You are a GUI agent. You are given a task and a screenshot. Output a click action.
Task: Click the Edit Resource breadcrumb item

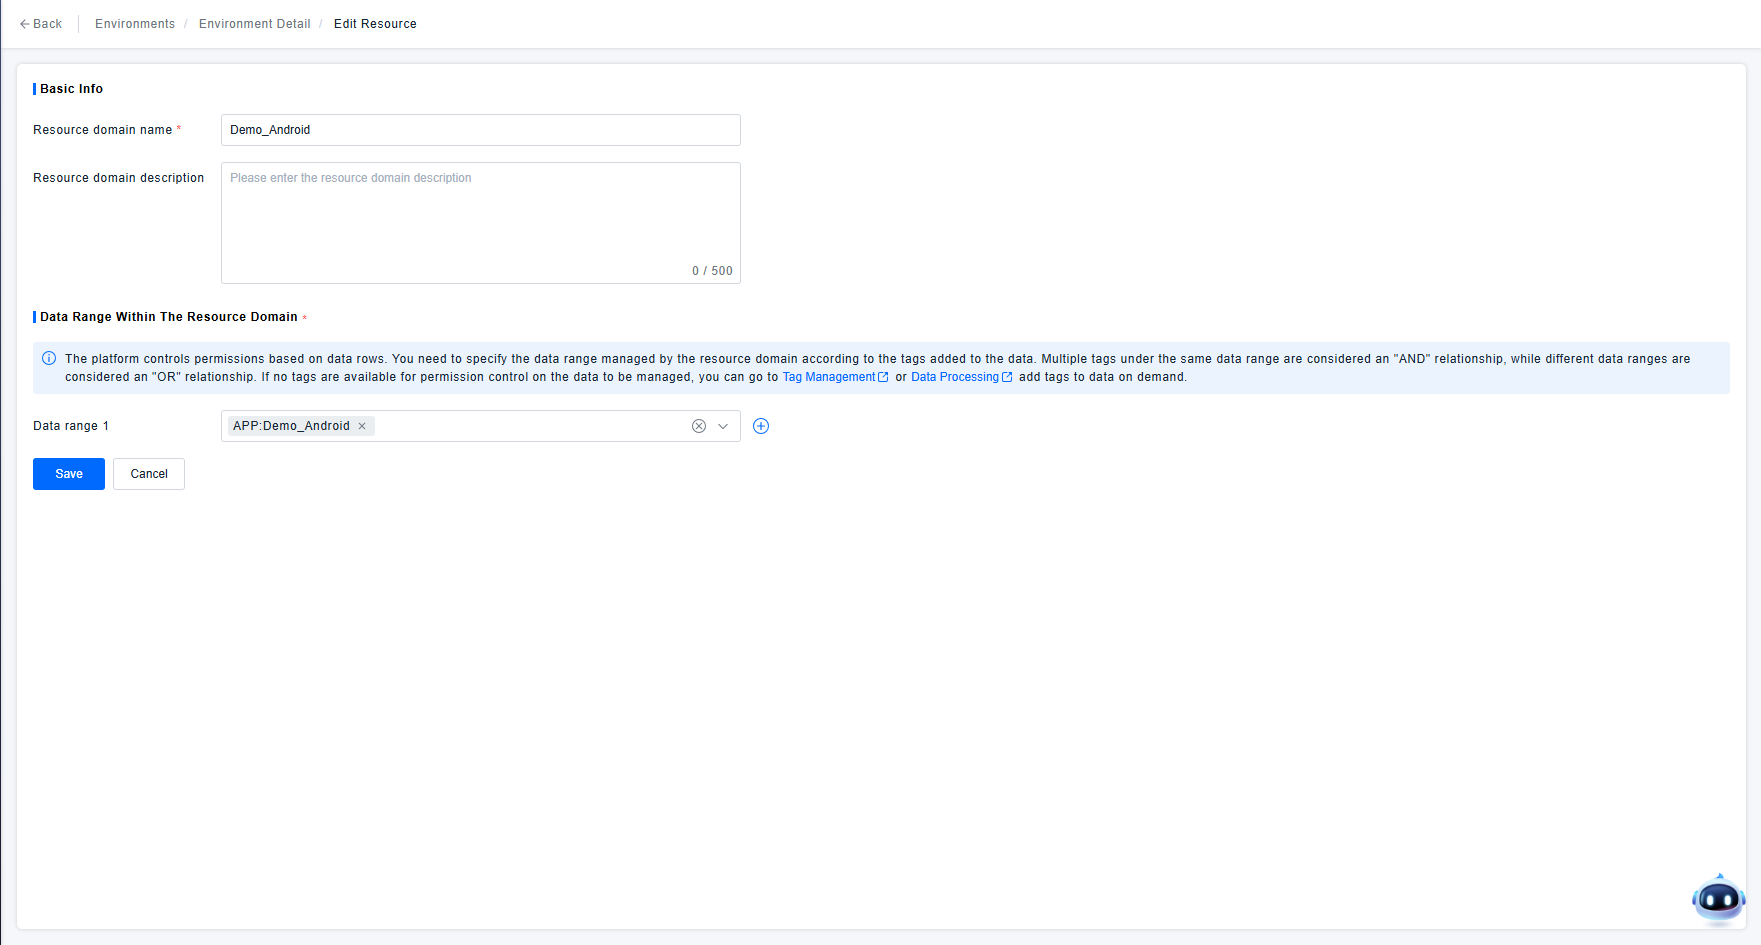375,24
